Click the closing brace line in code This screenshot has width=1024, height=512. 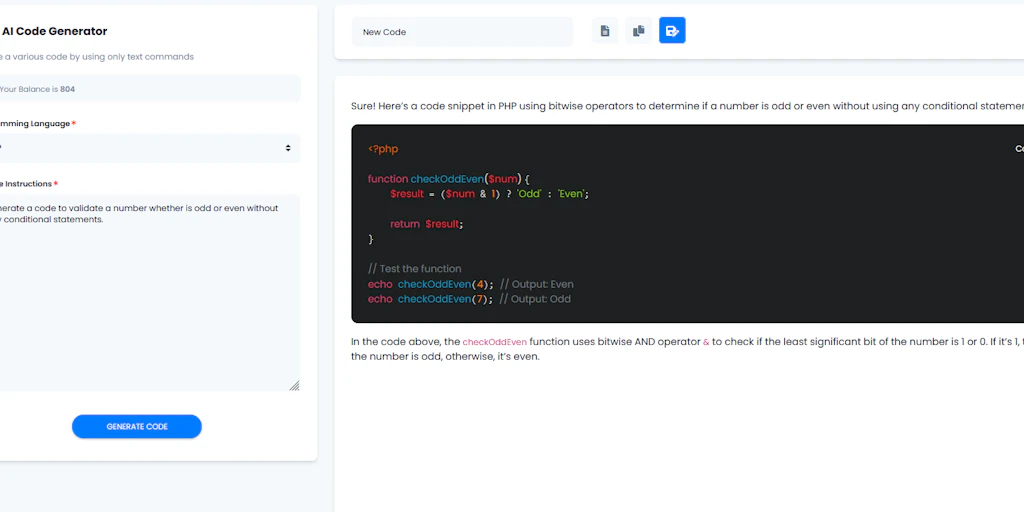[371, 239]
